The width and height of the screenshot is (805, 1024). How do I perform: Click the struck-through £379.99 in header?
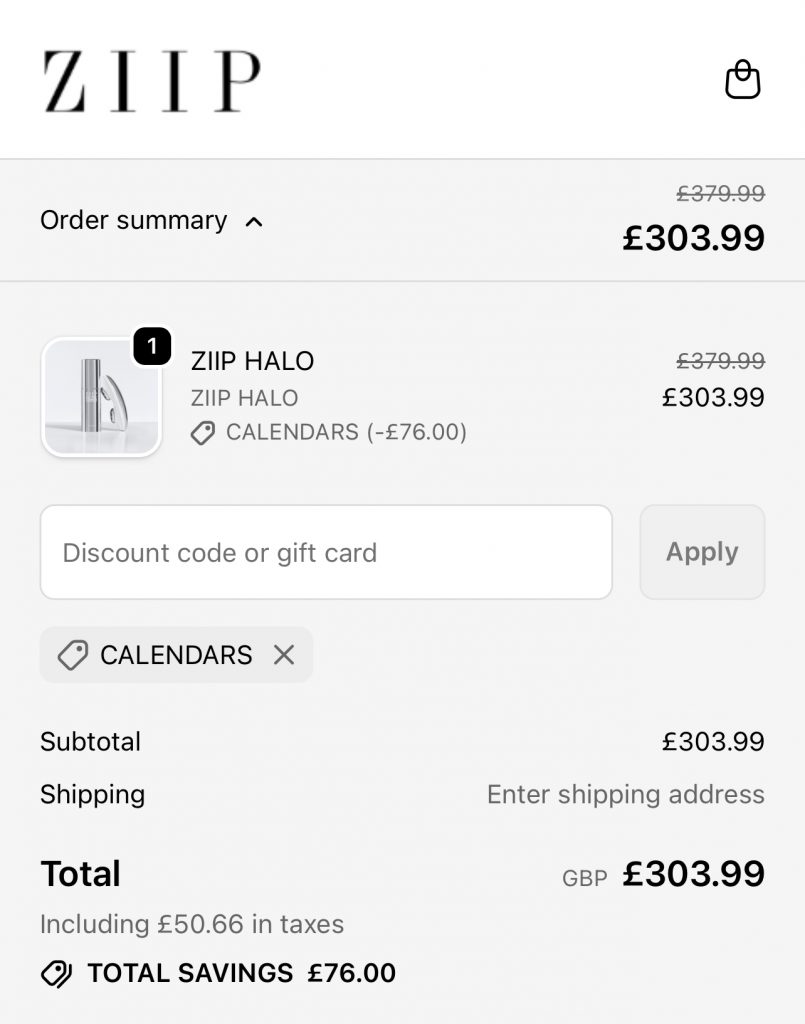pos(720,193)
